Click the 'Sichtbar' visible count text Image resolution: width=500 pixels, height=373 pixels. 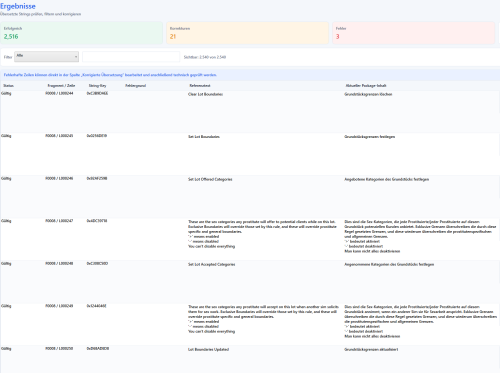(x=205, y=57)
